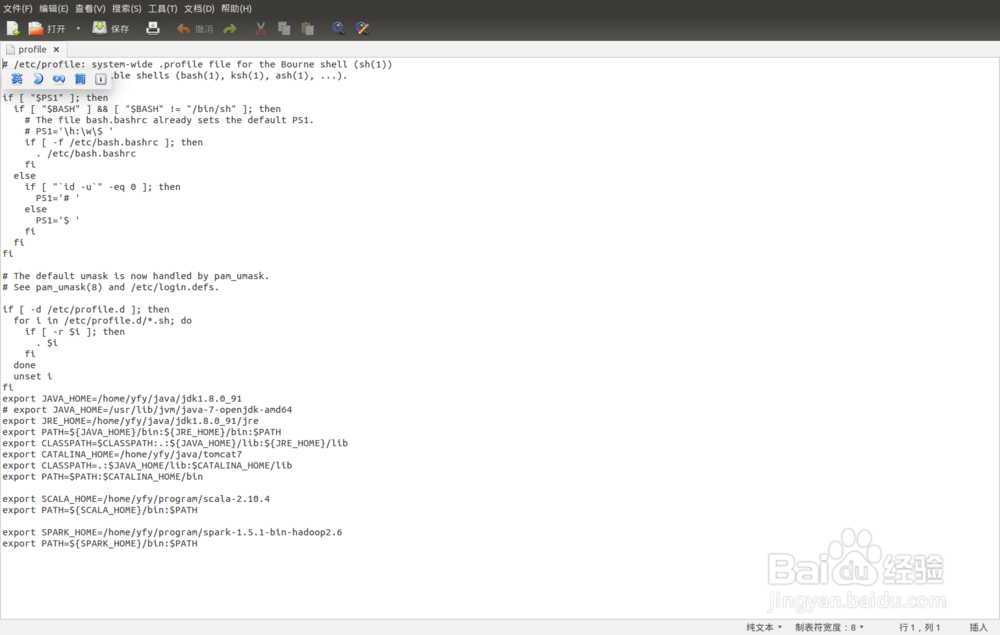
Task: Redo with the green arrow icon
Action: pyautogui.click(x=230, y=29)
